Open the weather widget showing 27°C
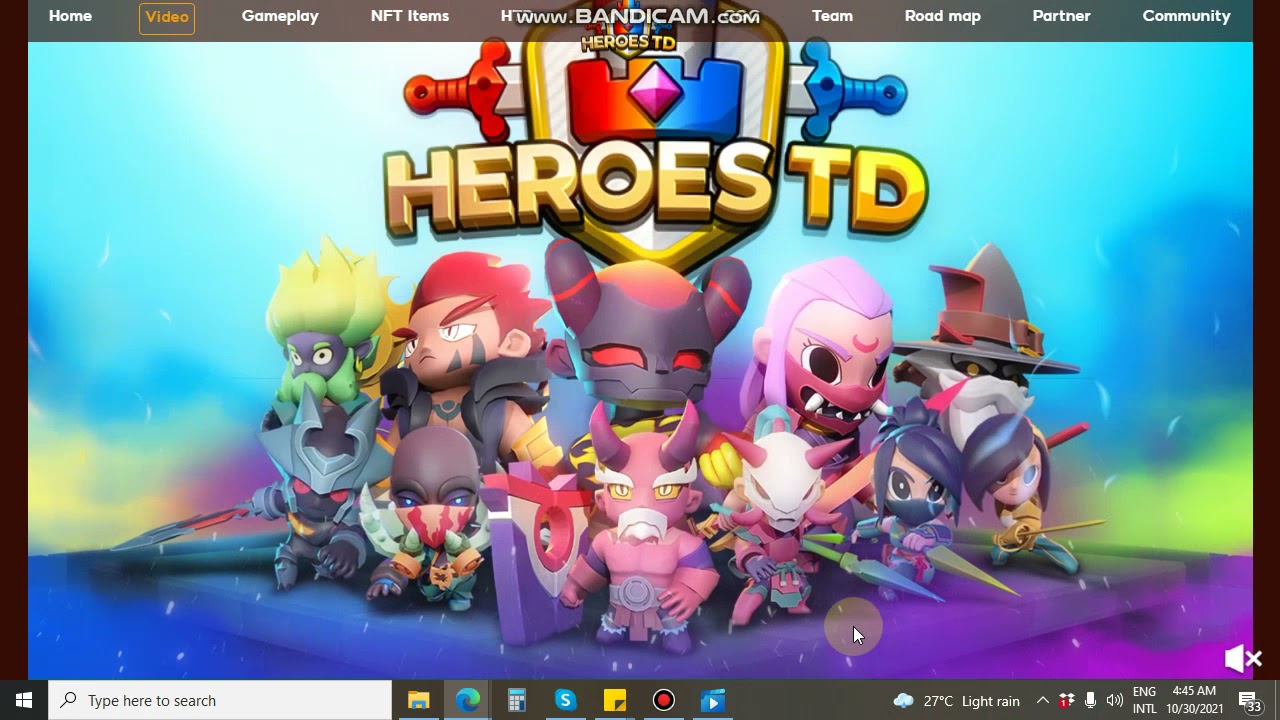 click(x=957, y=701)
